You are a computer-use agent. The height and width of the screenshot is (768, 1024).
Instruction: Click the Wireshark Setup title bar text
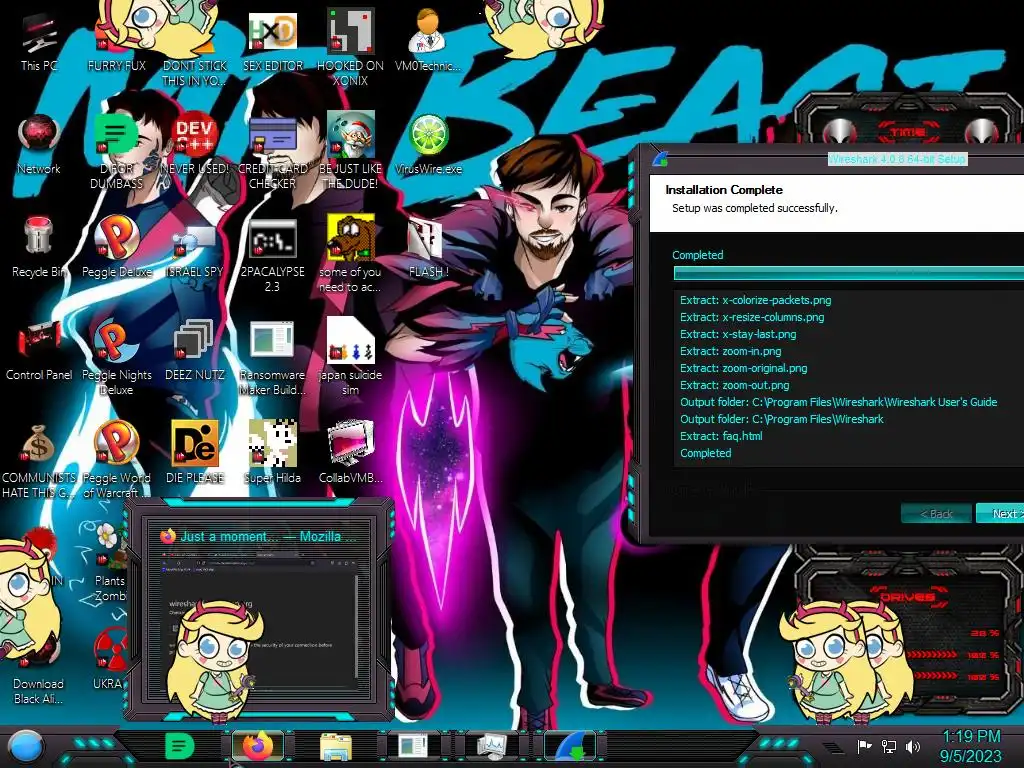pos(897,159)
